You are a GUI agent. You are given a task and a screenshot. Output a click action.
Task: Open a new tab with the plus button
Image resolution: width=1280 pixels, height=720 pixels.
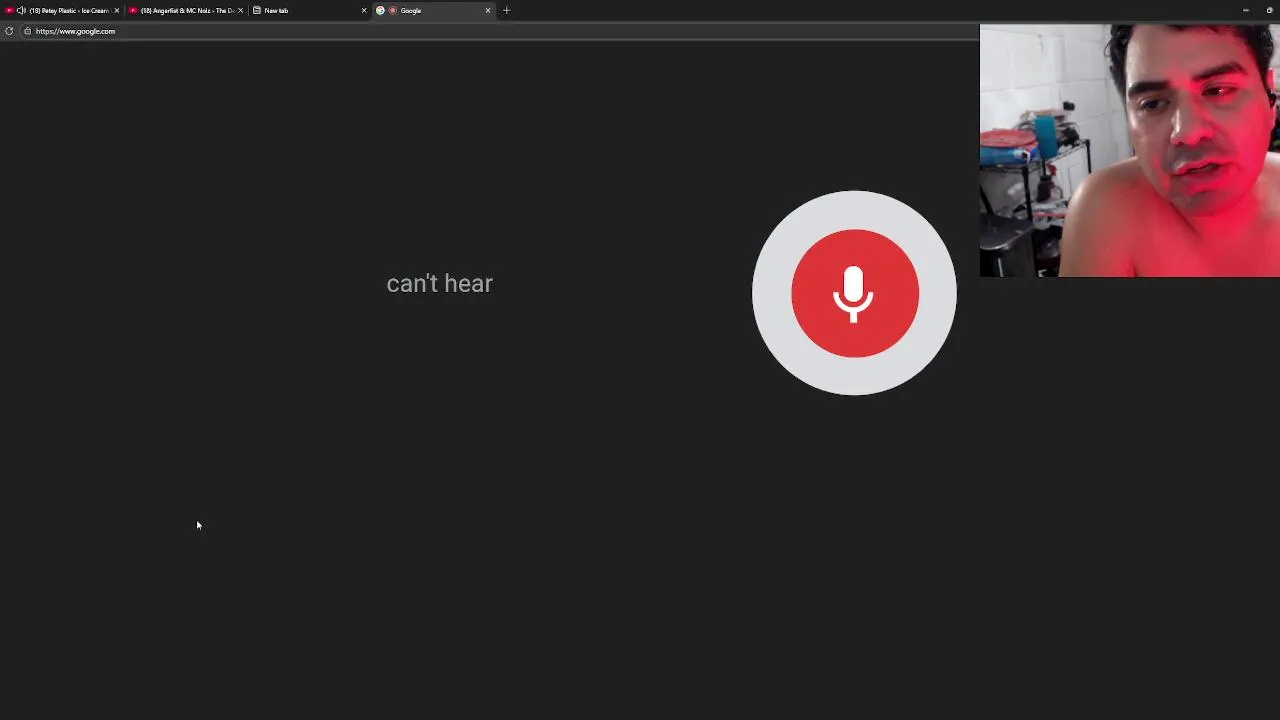point(506,10)
